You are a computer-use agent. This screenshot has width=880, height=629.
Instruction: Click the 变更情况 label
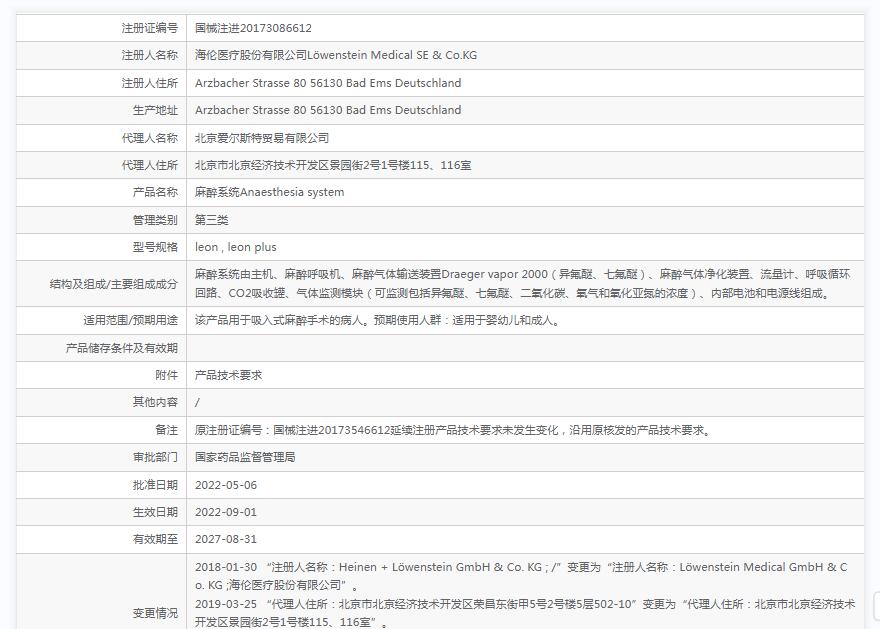155,613
